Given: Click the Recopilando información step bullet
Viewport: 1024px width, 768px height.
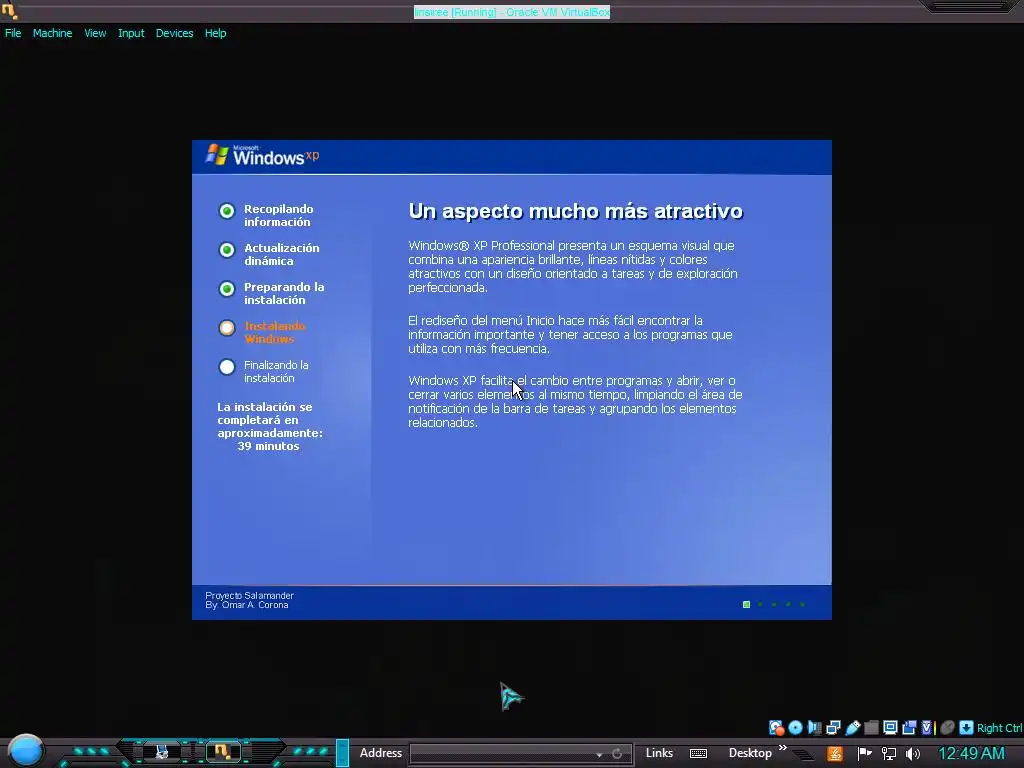Looking at the screenshot, I should (x=227, y=211).
